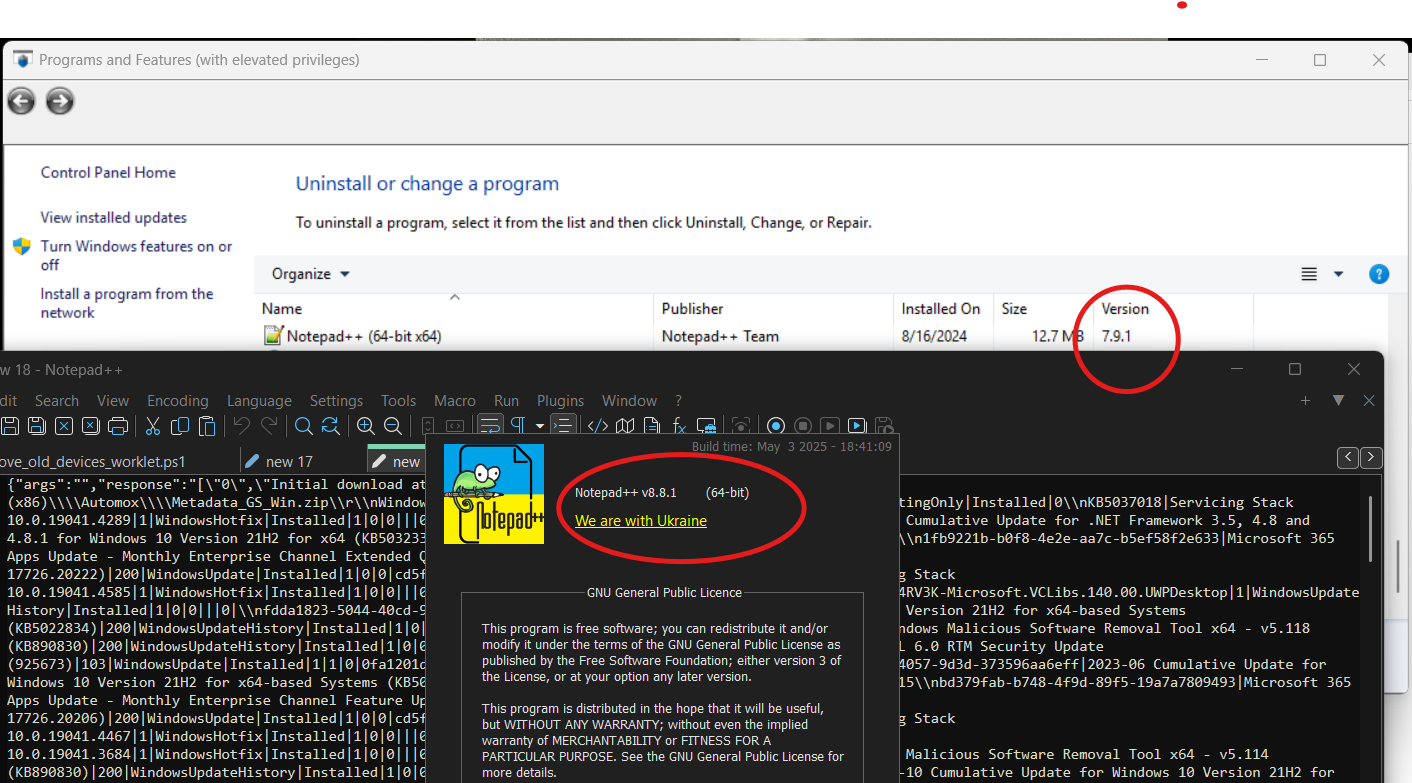Open view options dropdown arrow

(x=1338, y=274)
